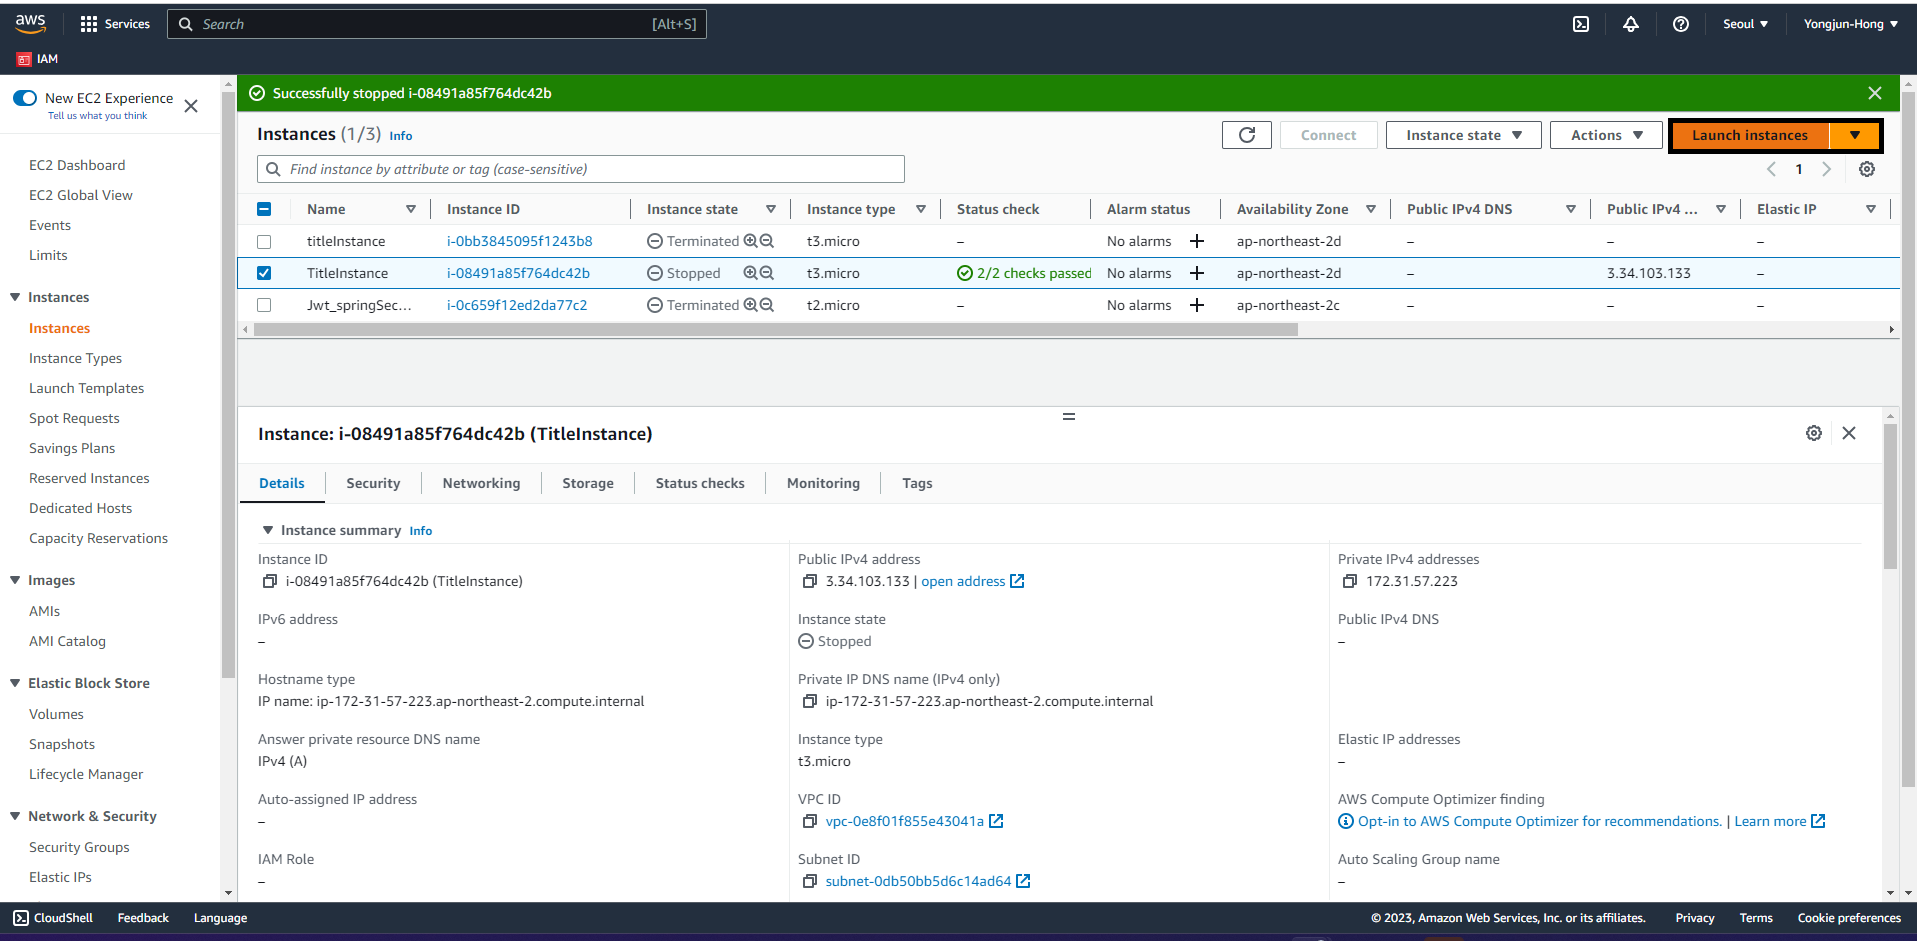The image size is (1917, 943).
Task: Open Launch instances dropdown arrow
Action: pyautogui.click(x=1855, y=135)
